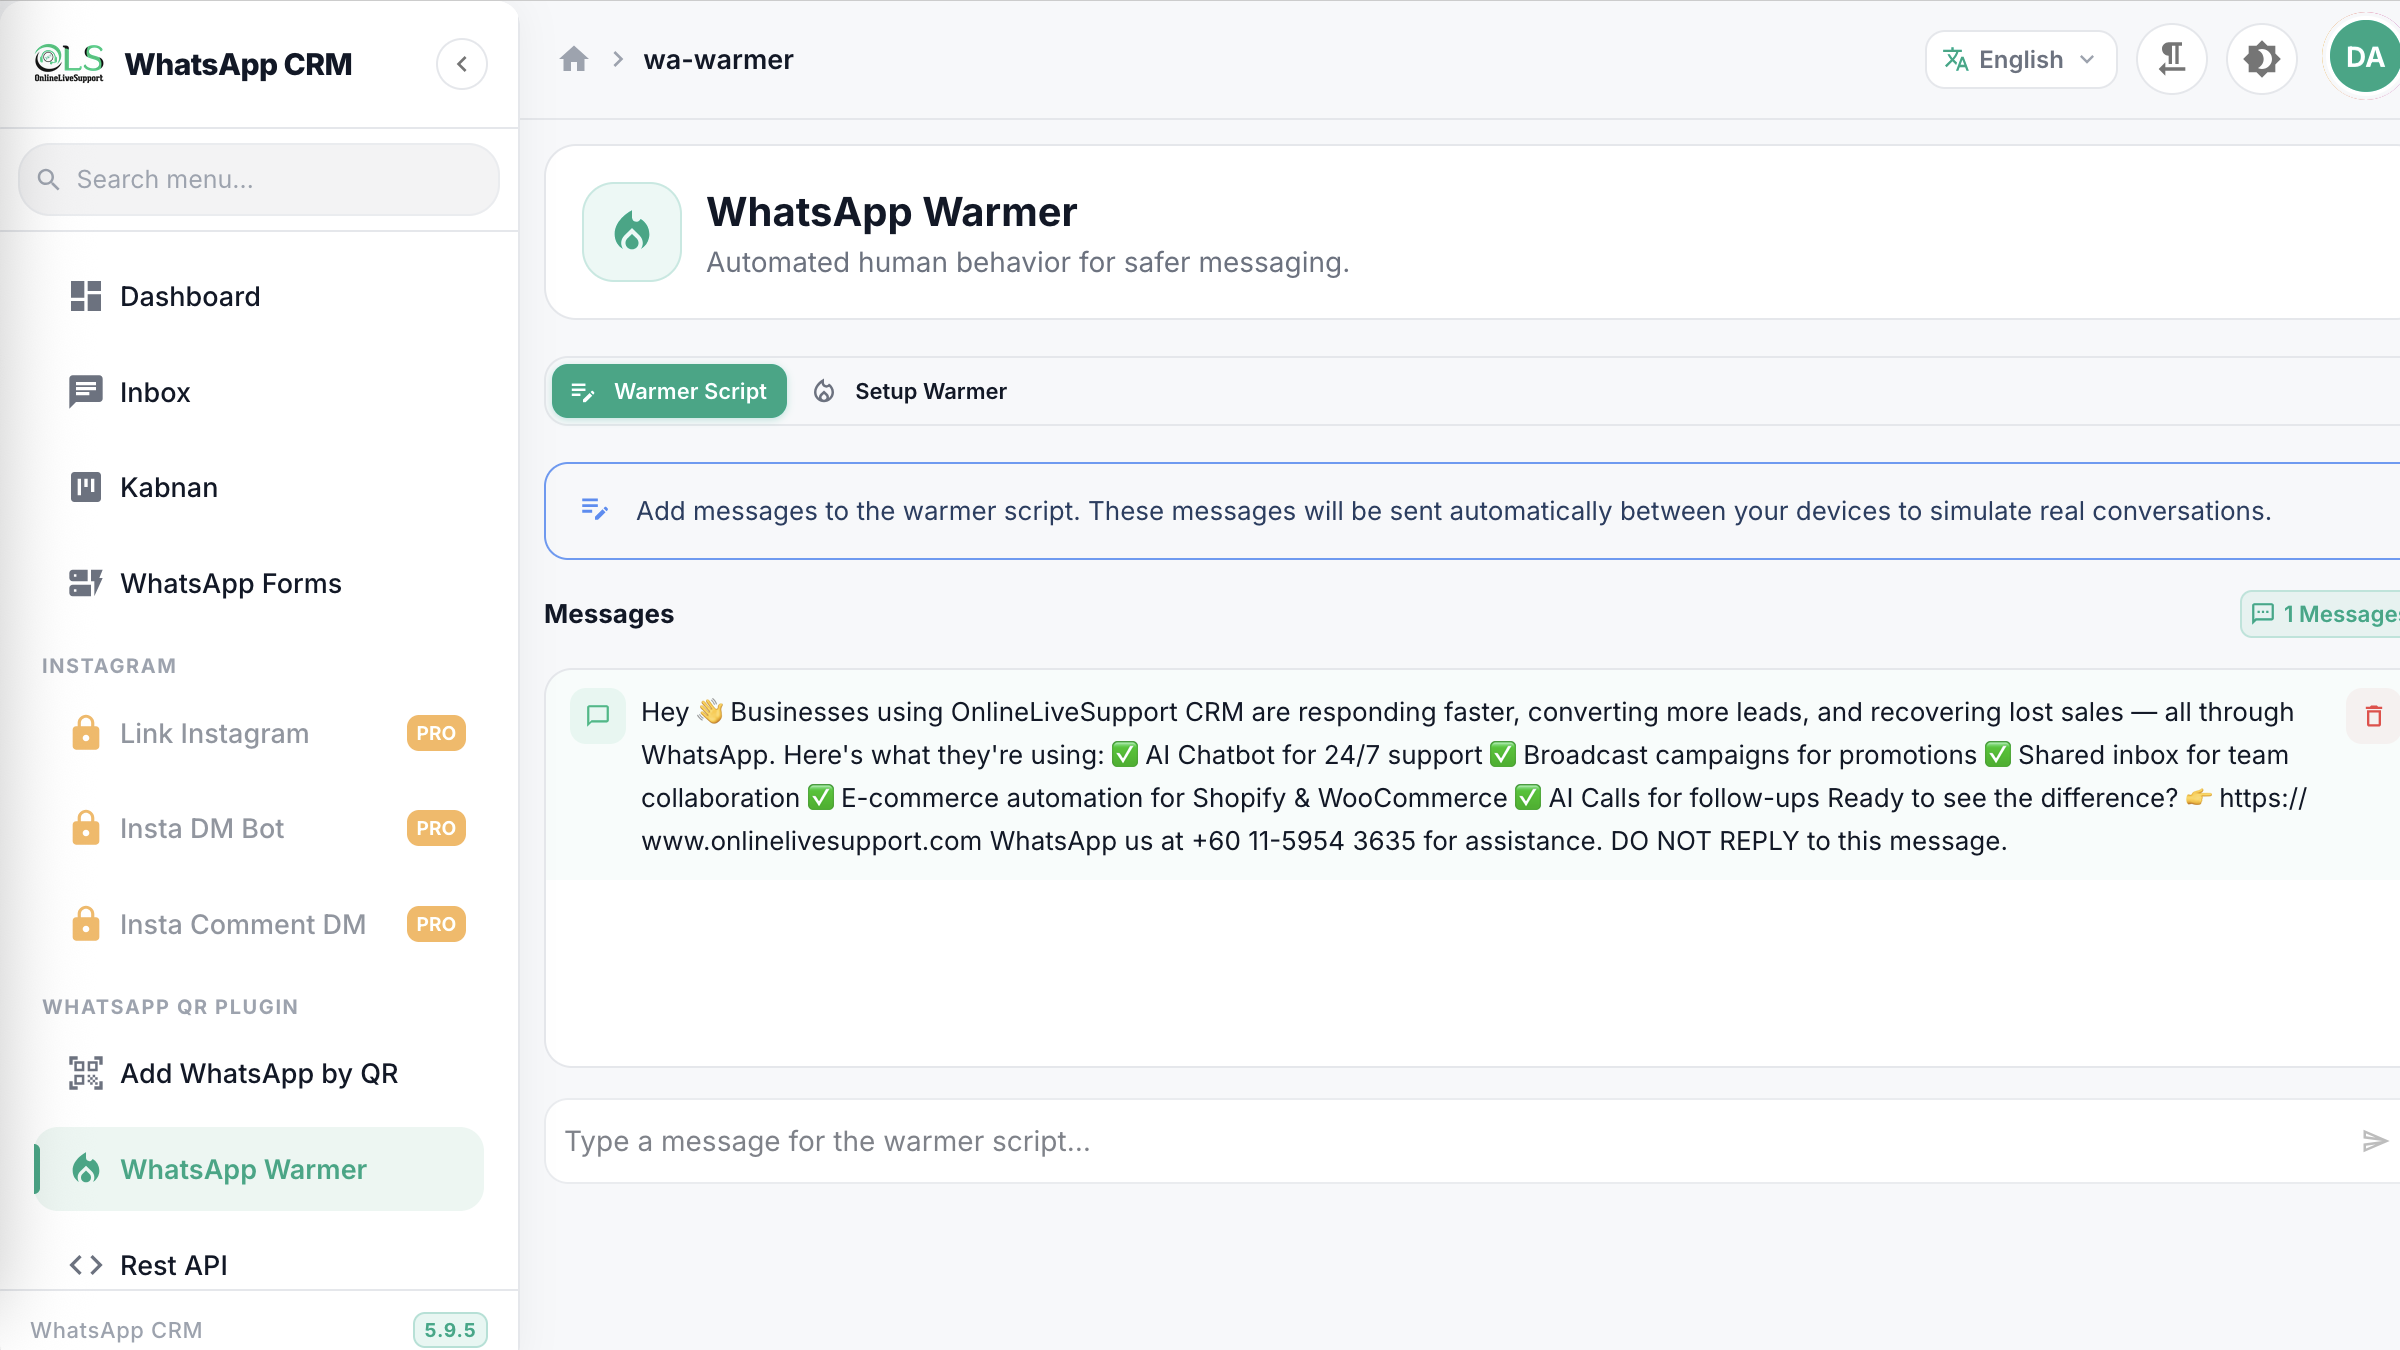2400x1350 pixels.
Task: Focus the Search menu field
Action: point(259,179)
